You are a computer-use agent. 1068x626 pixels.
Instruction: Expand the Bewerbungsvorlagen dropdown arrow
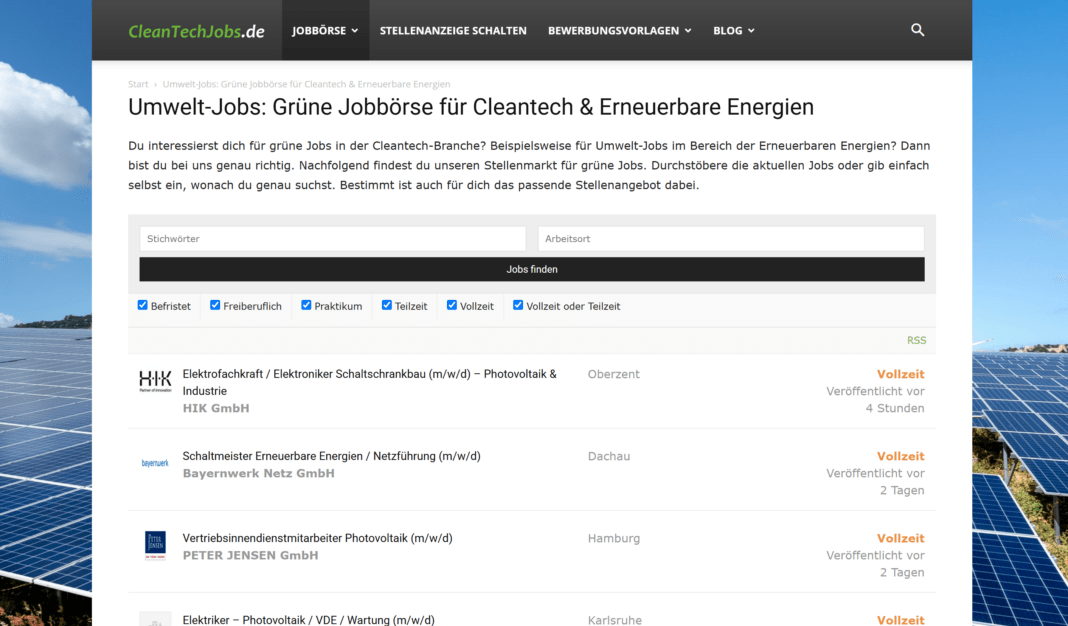click(x=688, y=31)
